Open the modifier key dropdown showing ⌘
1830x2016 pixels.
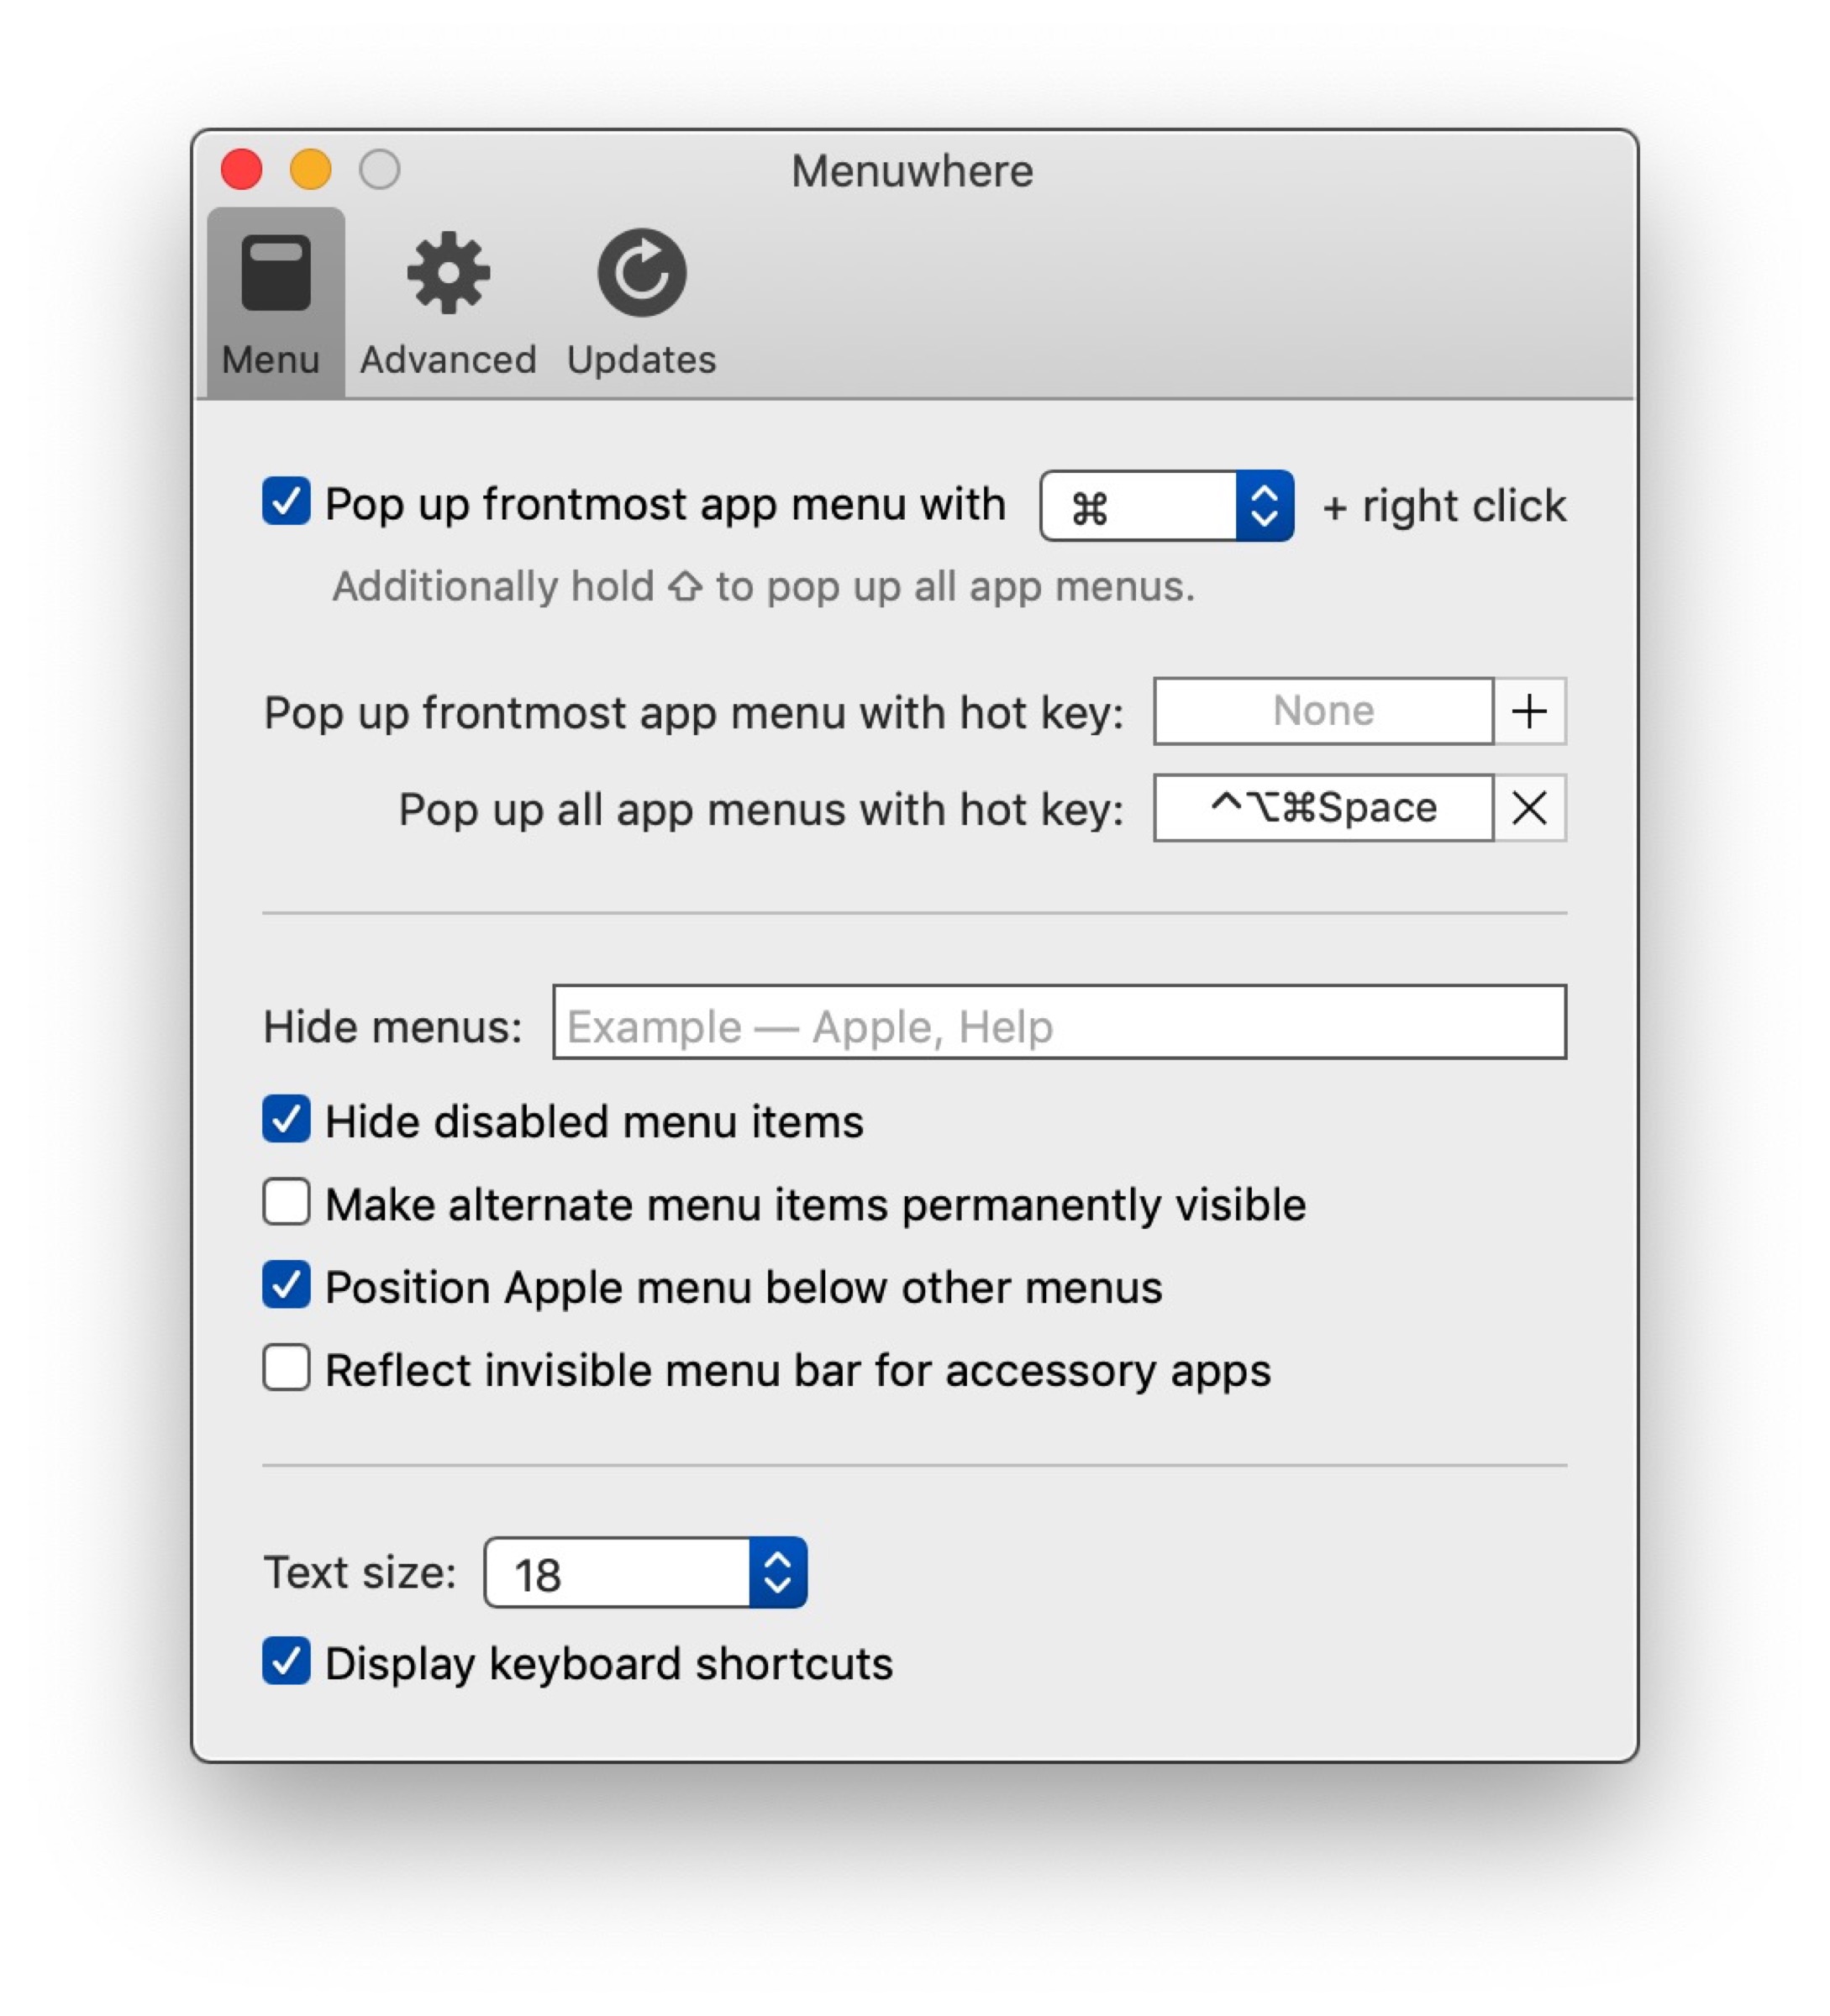pyautogui.click(x=1165, y=506)
